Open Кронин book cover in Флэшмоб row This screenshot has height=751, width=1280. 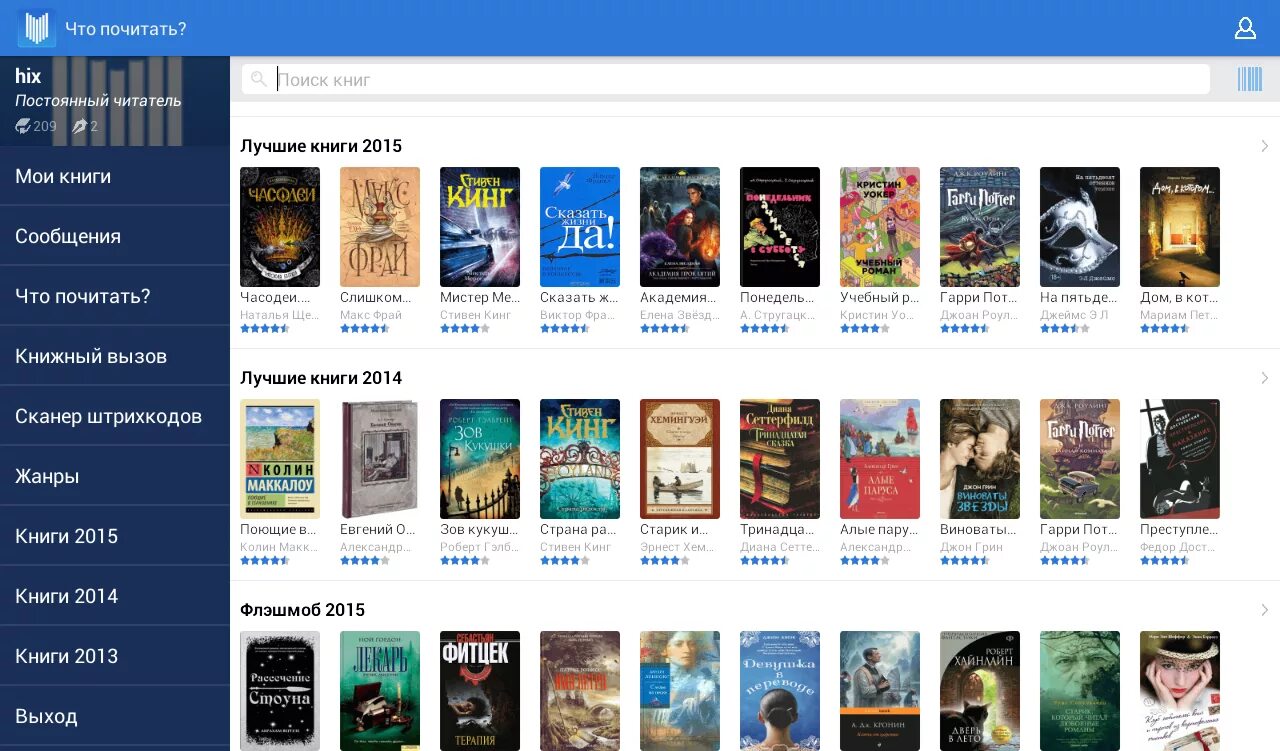point(880,691)
